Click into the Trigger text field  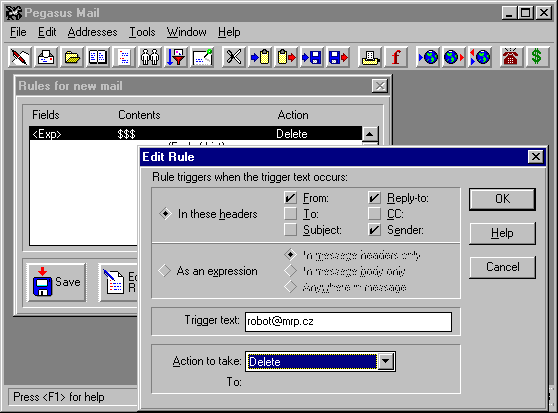(348, 322)
